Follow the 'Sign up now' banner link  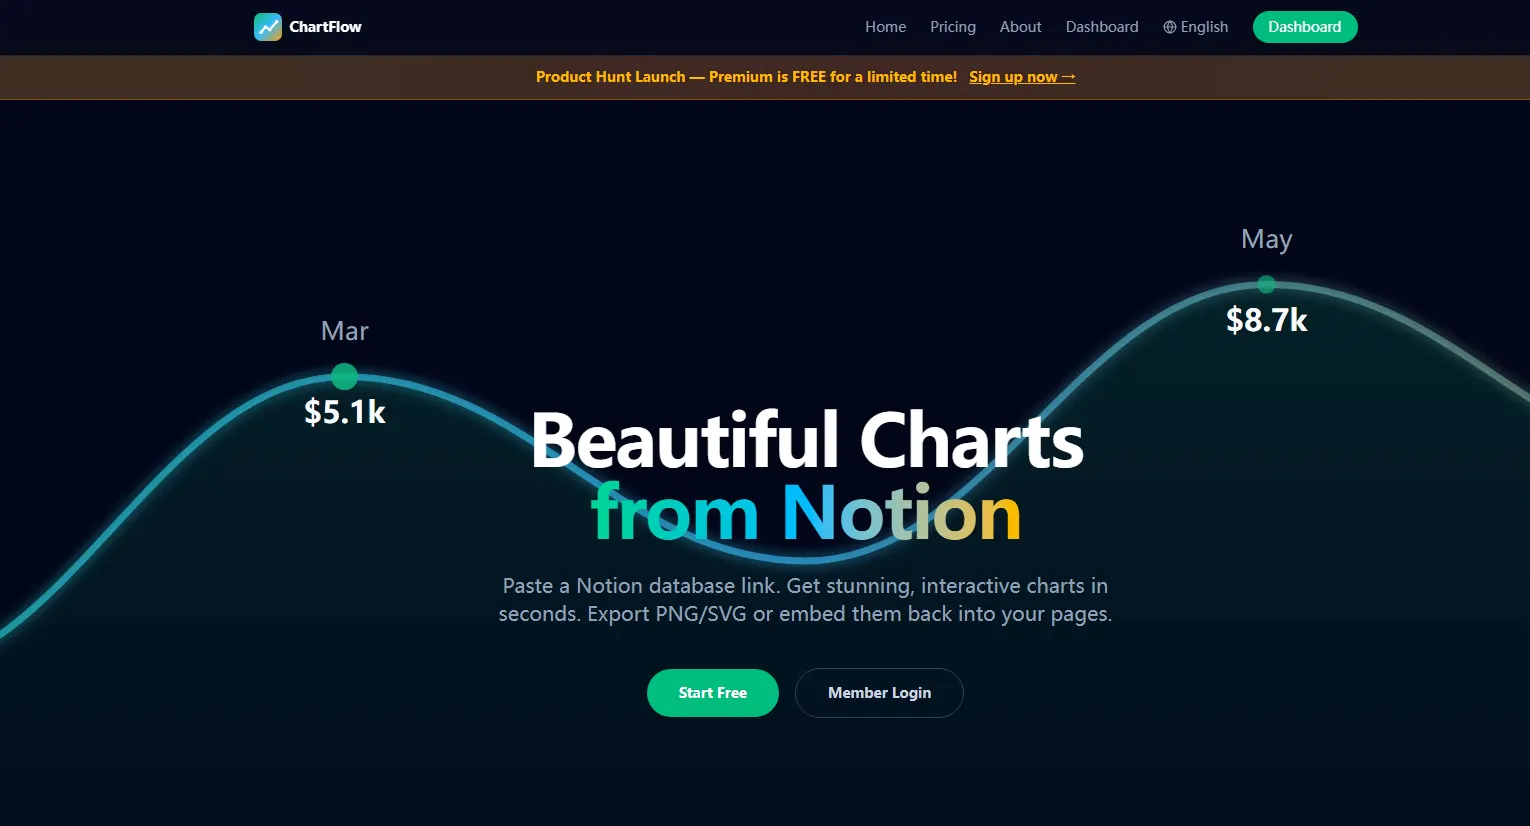(1021, 77)
